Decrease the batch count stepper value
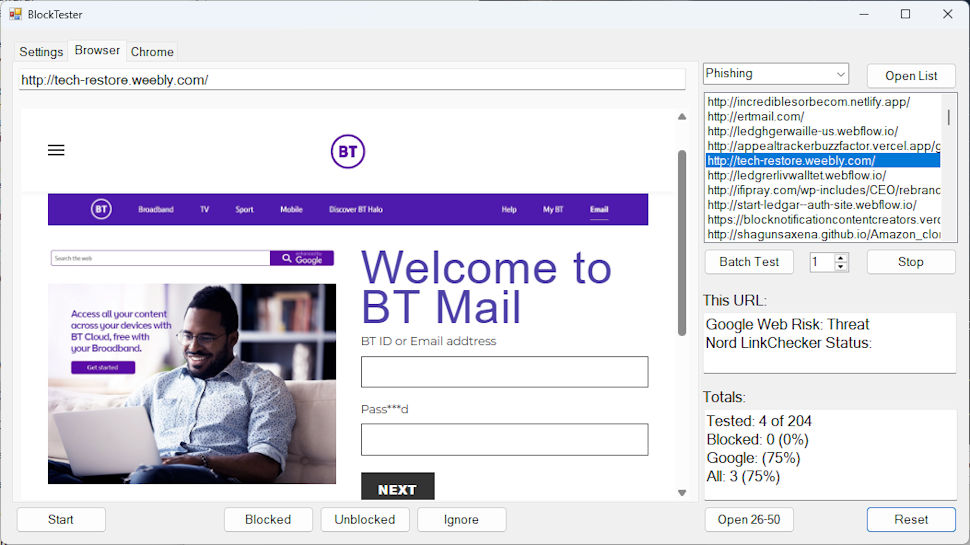Image resolution: width=970 pixels, height=545 pixels. click(x=841, y=267)
